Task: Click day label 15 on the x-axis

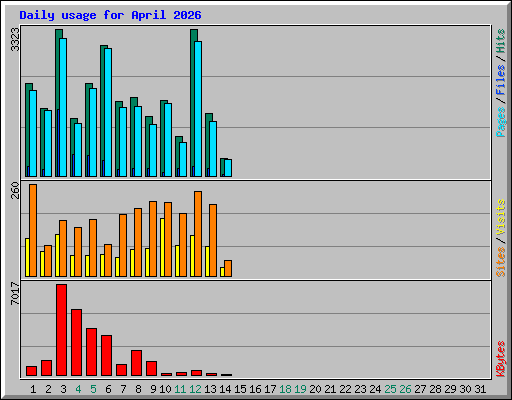Action: click(240, 389)
